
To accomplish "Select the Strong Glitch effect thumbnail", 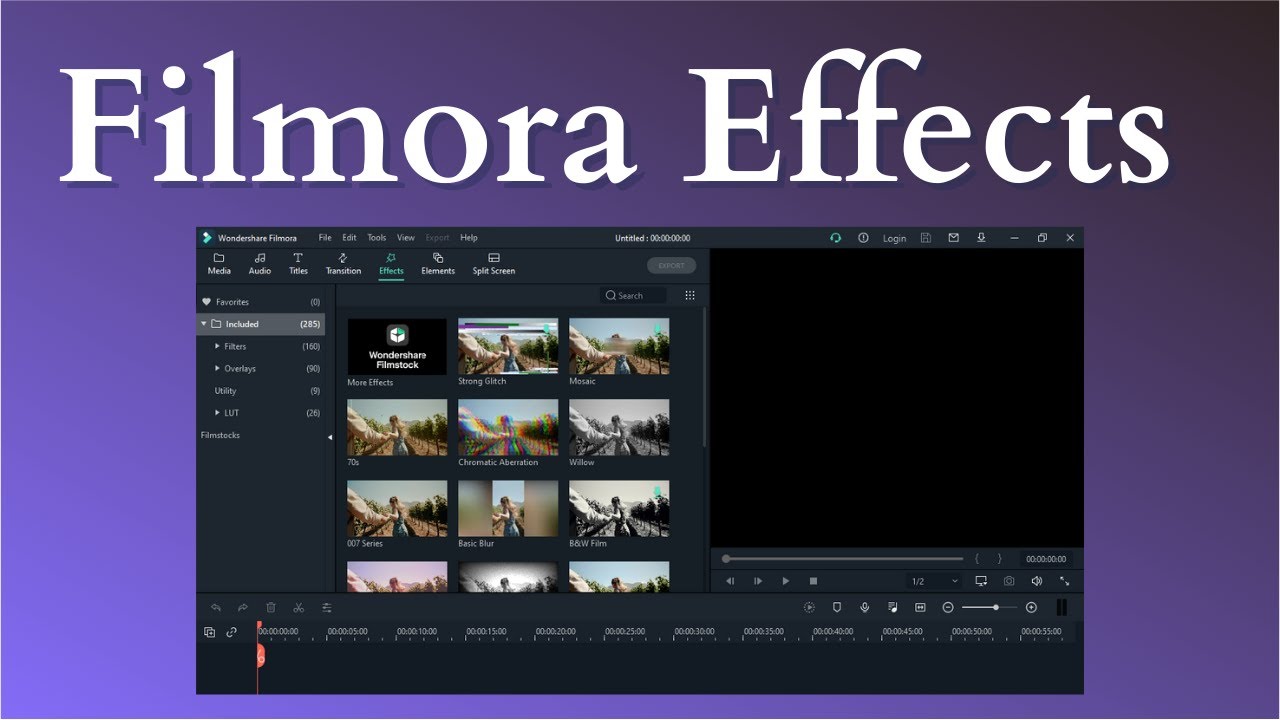I will pos(508,347).
